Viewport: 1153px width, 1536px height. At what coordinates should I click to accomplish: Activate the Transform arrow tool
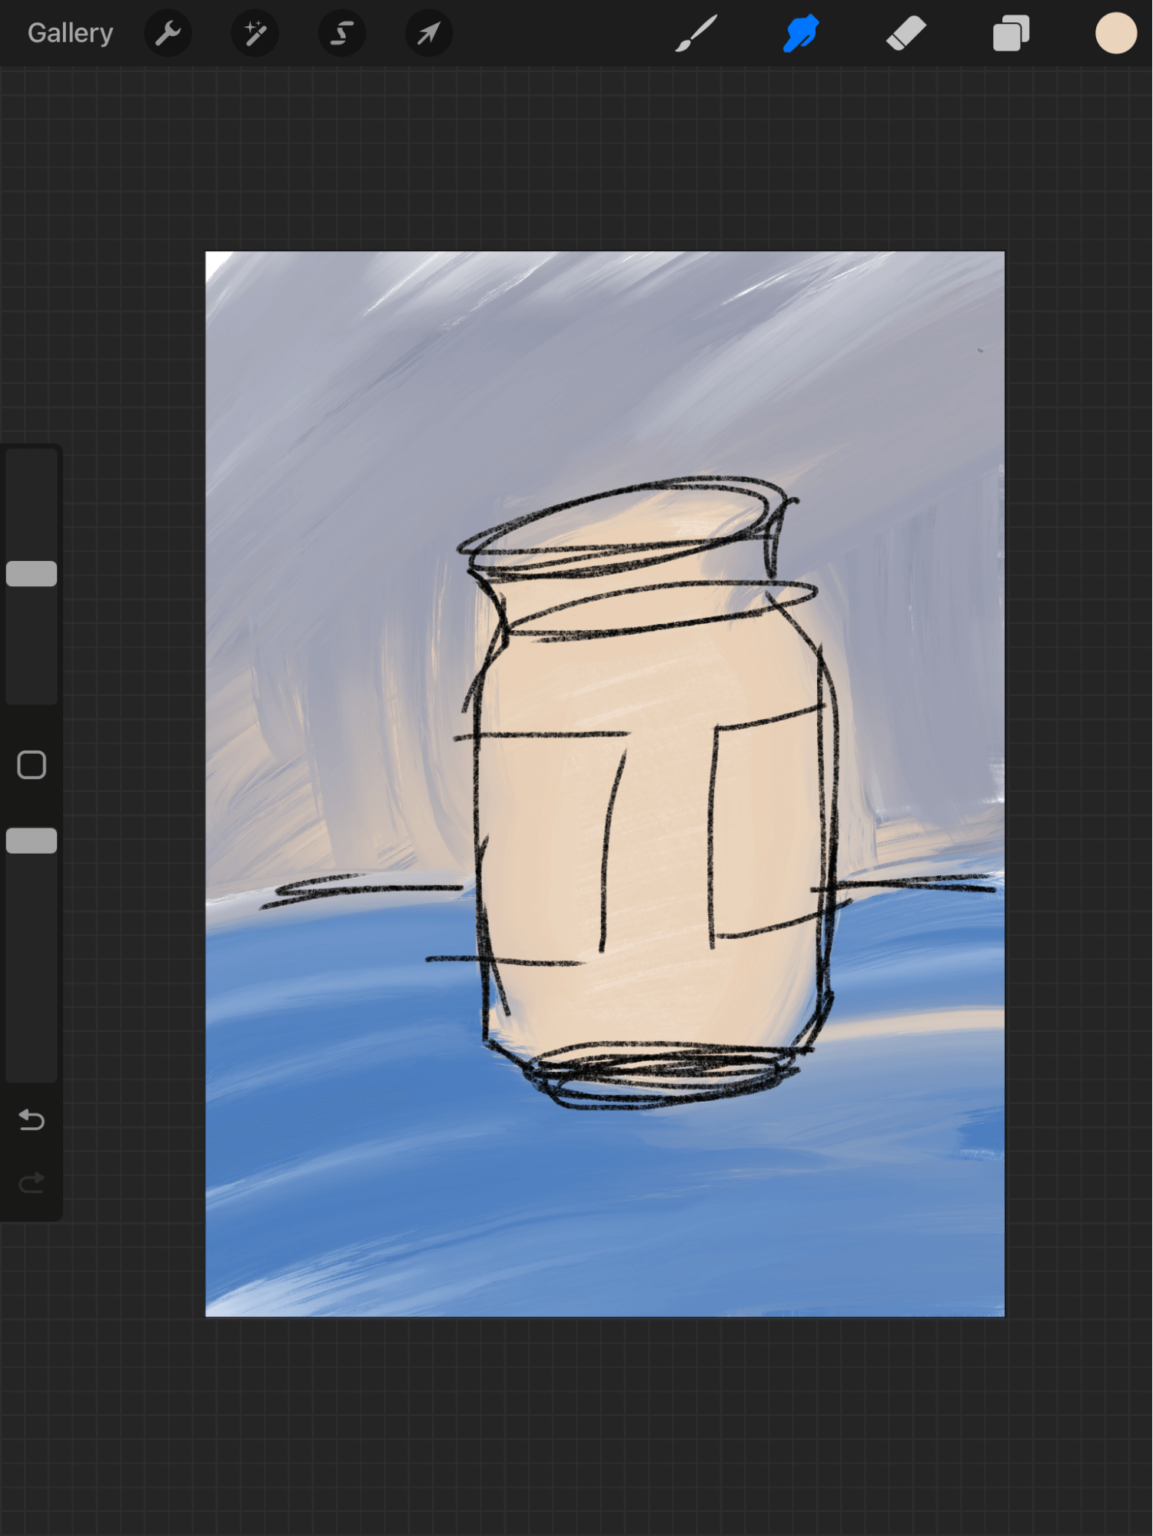coord(428,33)
